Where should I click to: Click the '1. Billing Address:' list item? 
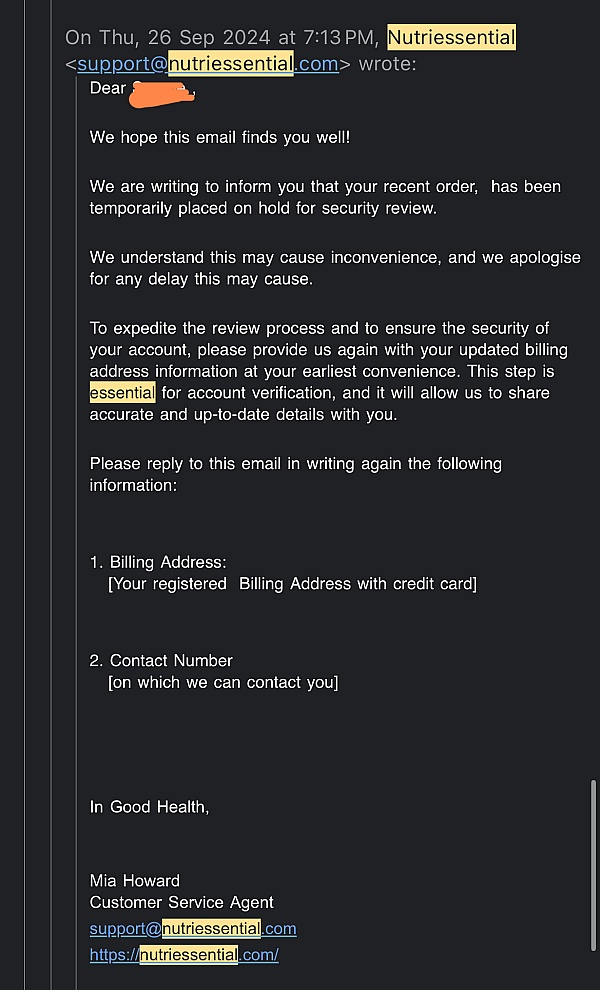[x=158, y=563]
